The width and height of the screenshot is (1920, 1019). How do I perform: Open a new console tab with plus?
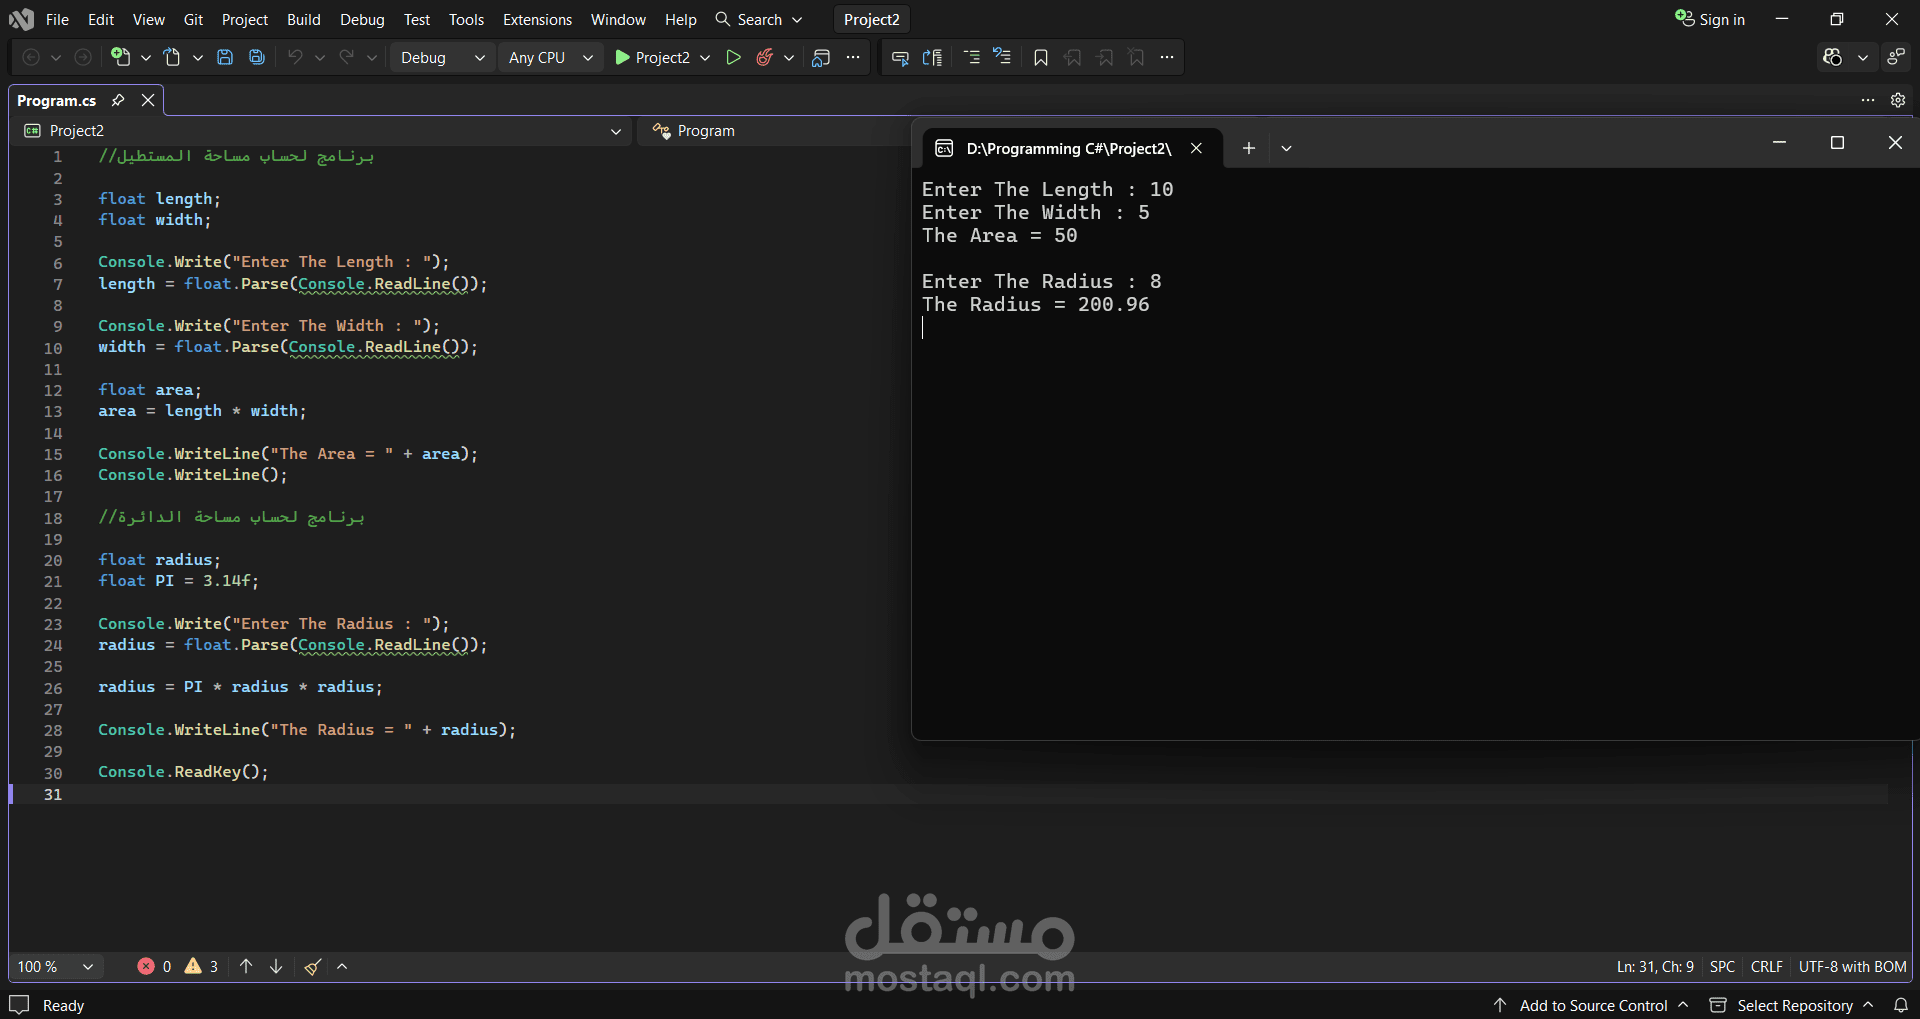coord(1249,148)
